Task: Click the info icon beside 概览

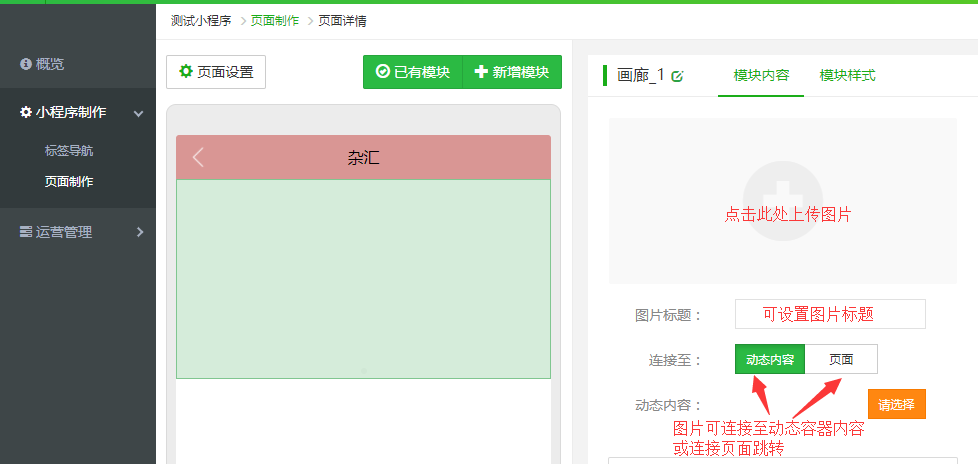Action: tap(26, 64)
